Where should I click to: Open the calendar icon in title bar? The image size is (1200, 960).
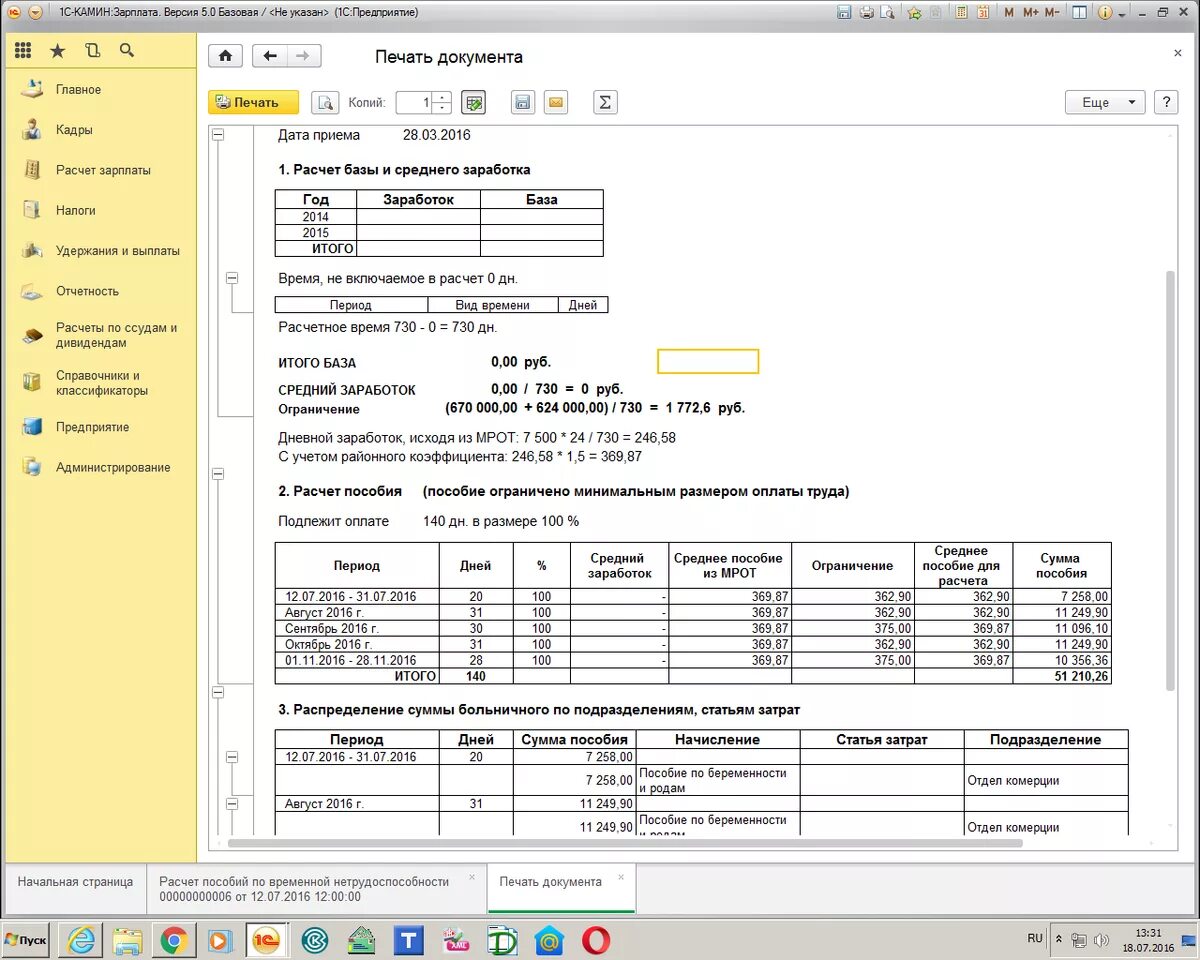984,13
